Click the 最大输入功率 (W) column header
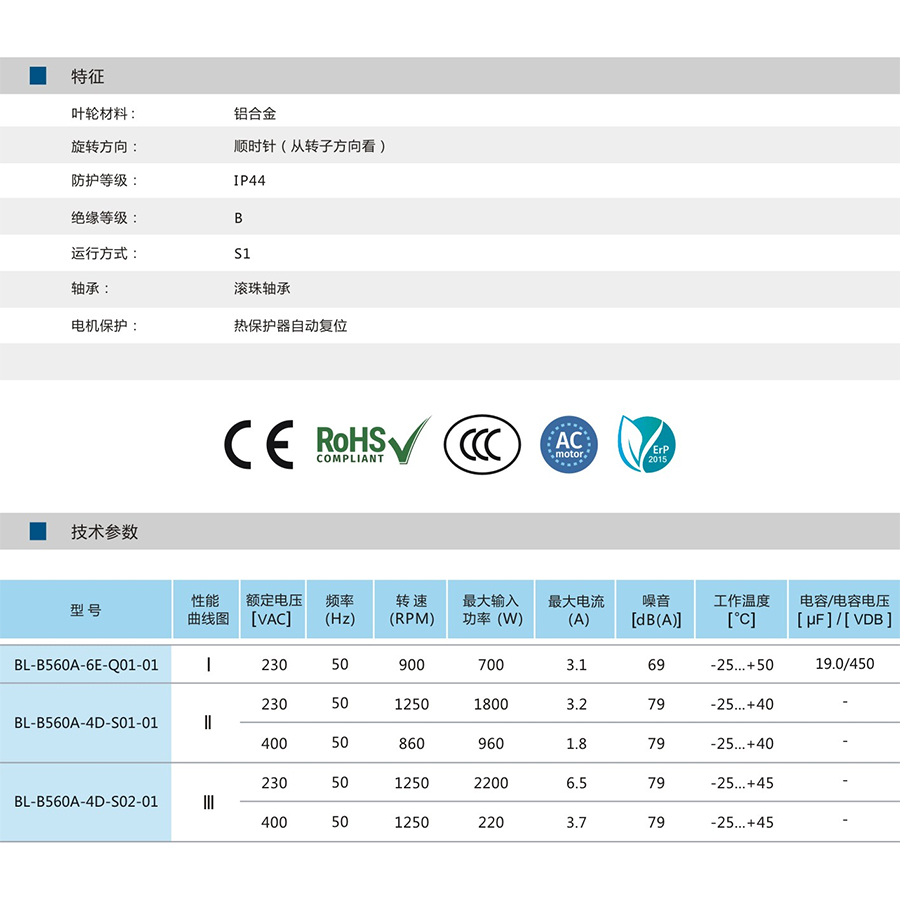Viewport: 900px width, 924px height. tap(492, 610)
